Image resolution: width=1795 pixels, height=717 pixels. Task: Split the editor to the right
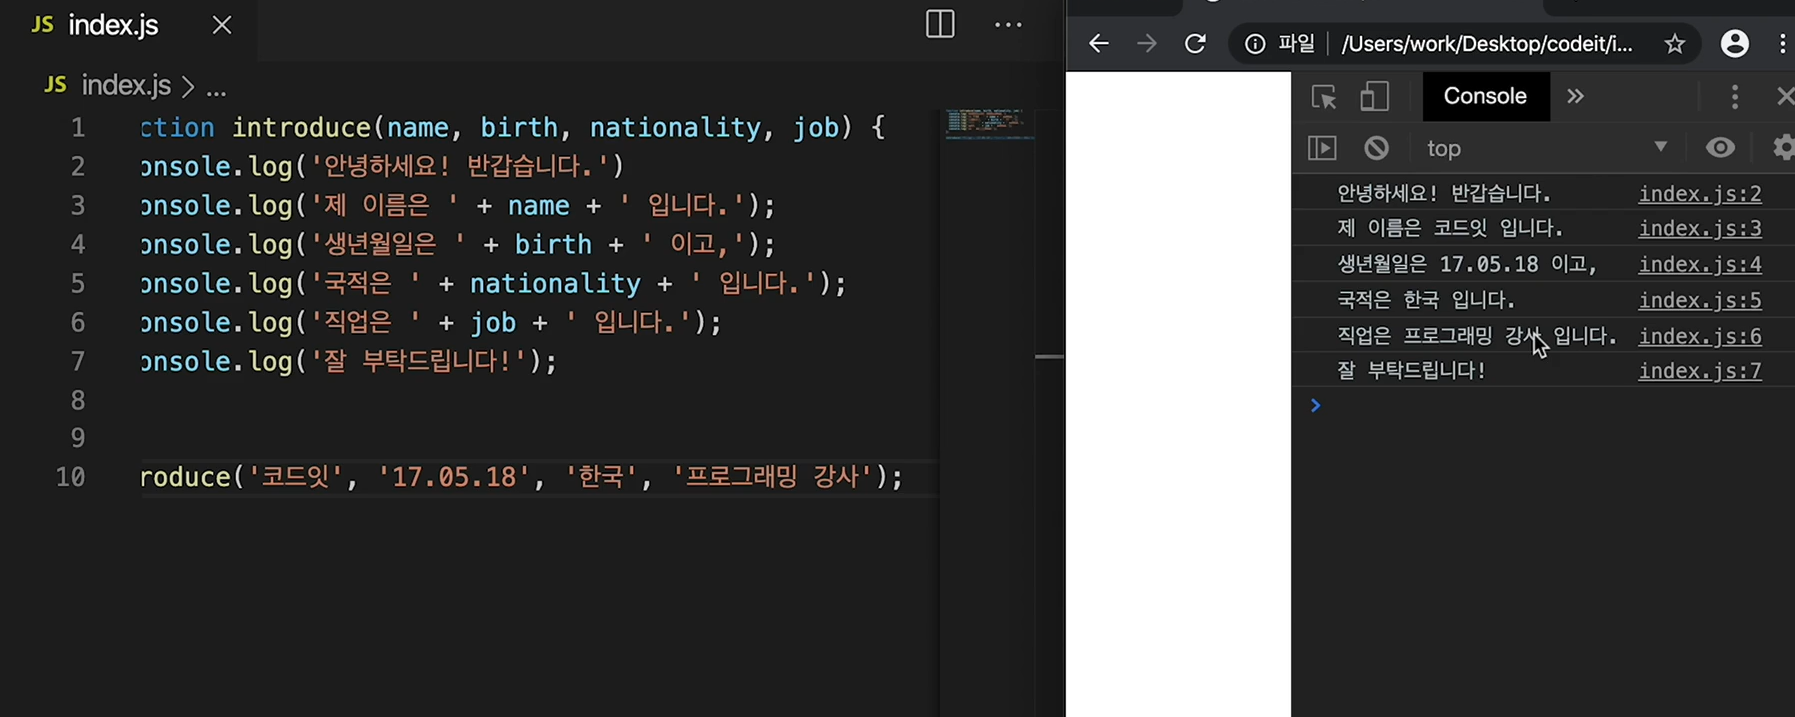point(940,24)
